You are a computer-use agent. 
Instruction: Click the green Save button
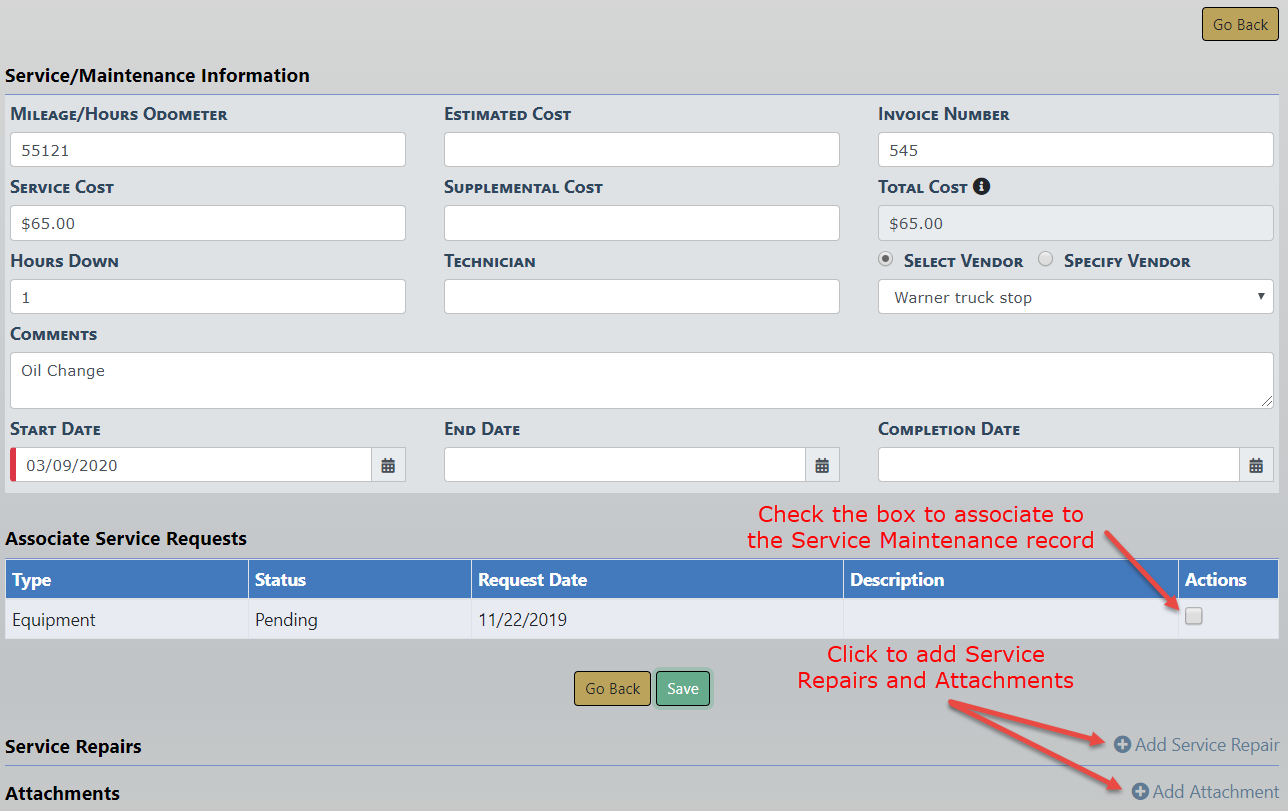click(683, 689)
